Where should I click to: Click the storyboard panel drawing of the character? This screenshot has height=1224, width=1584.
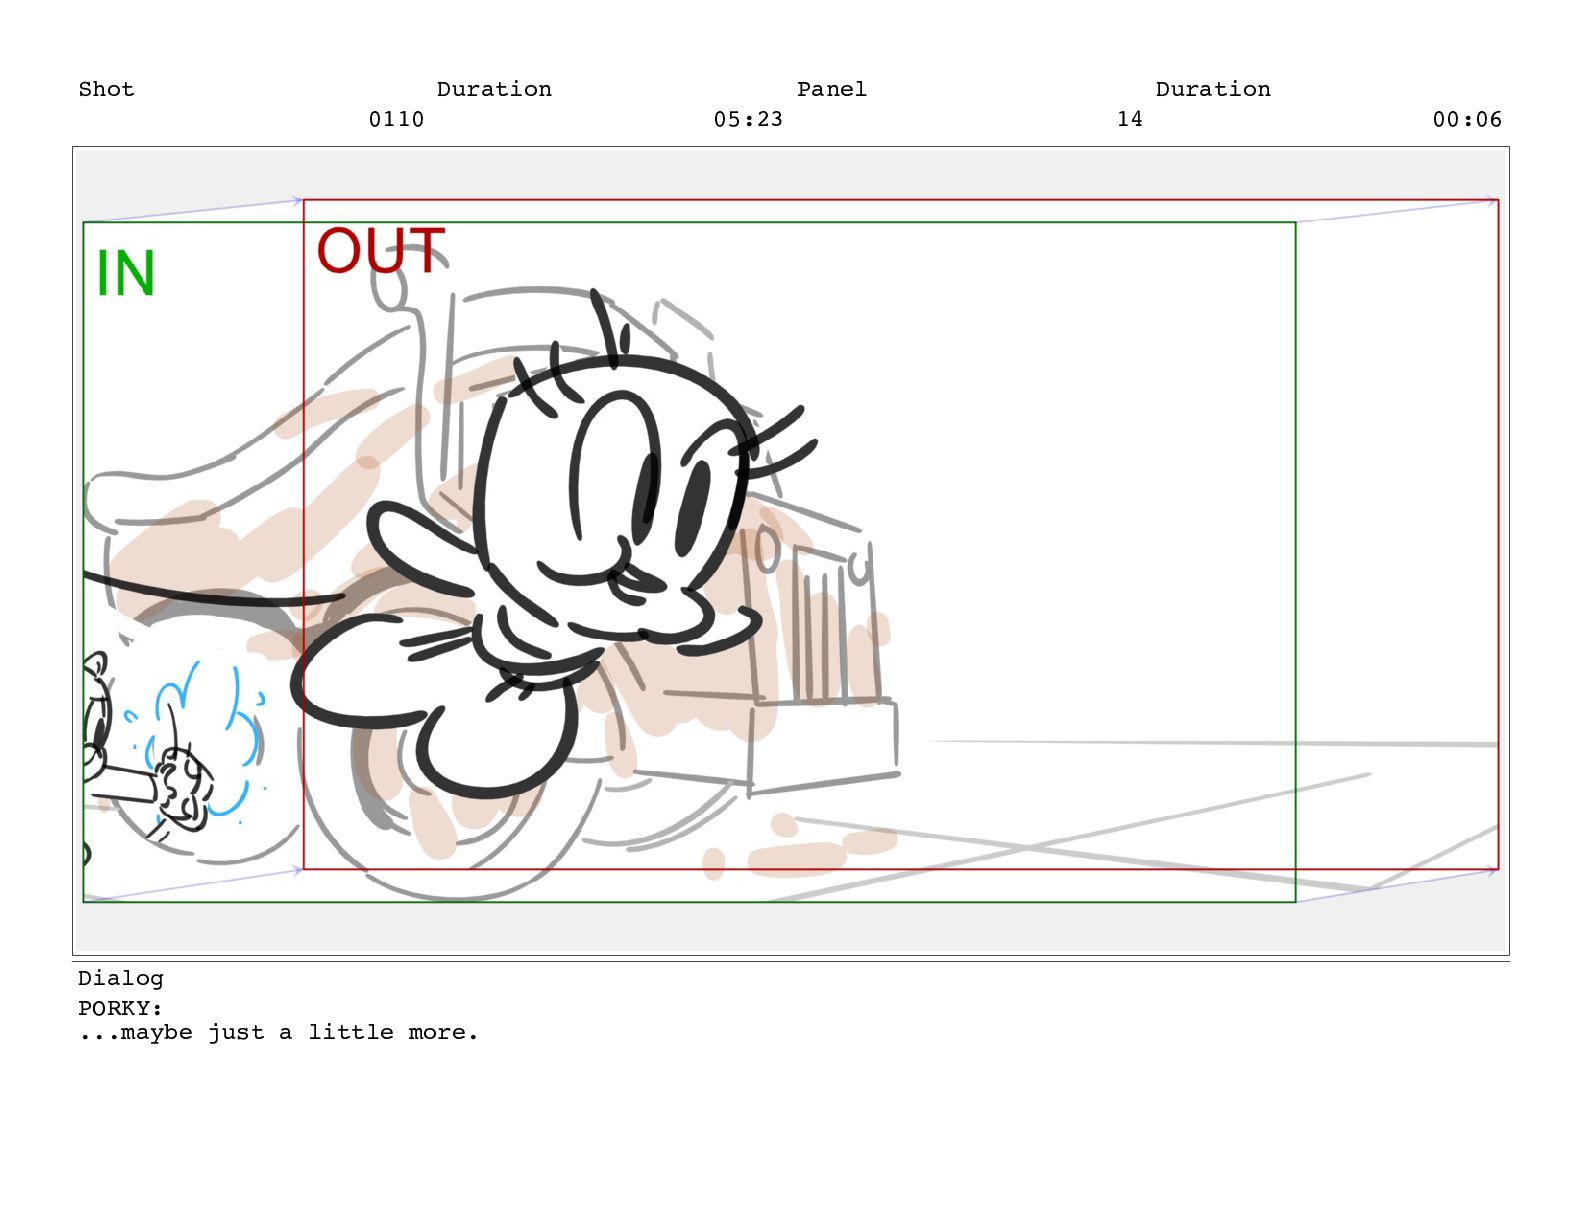[790, 551]
